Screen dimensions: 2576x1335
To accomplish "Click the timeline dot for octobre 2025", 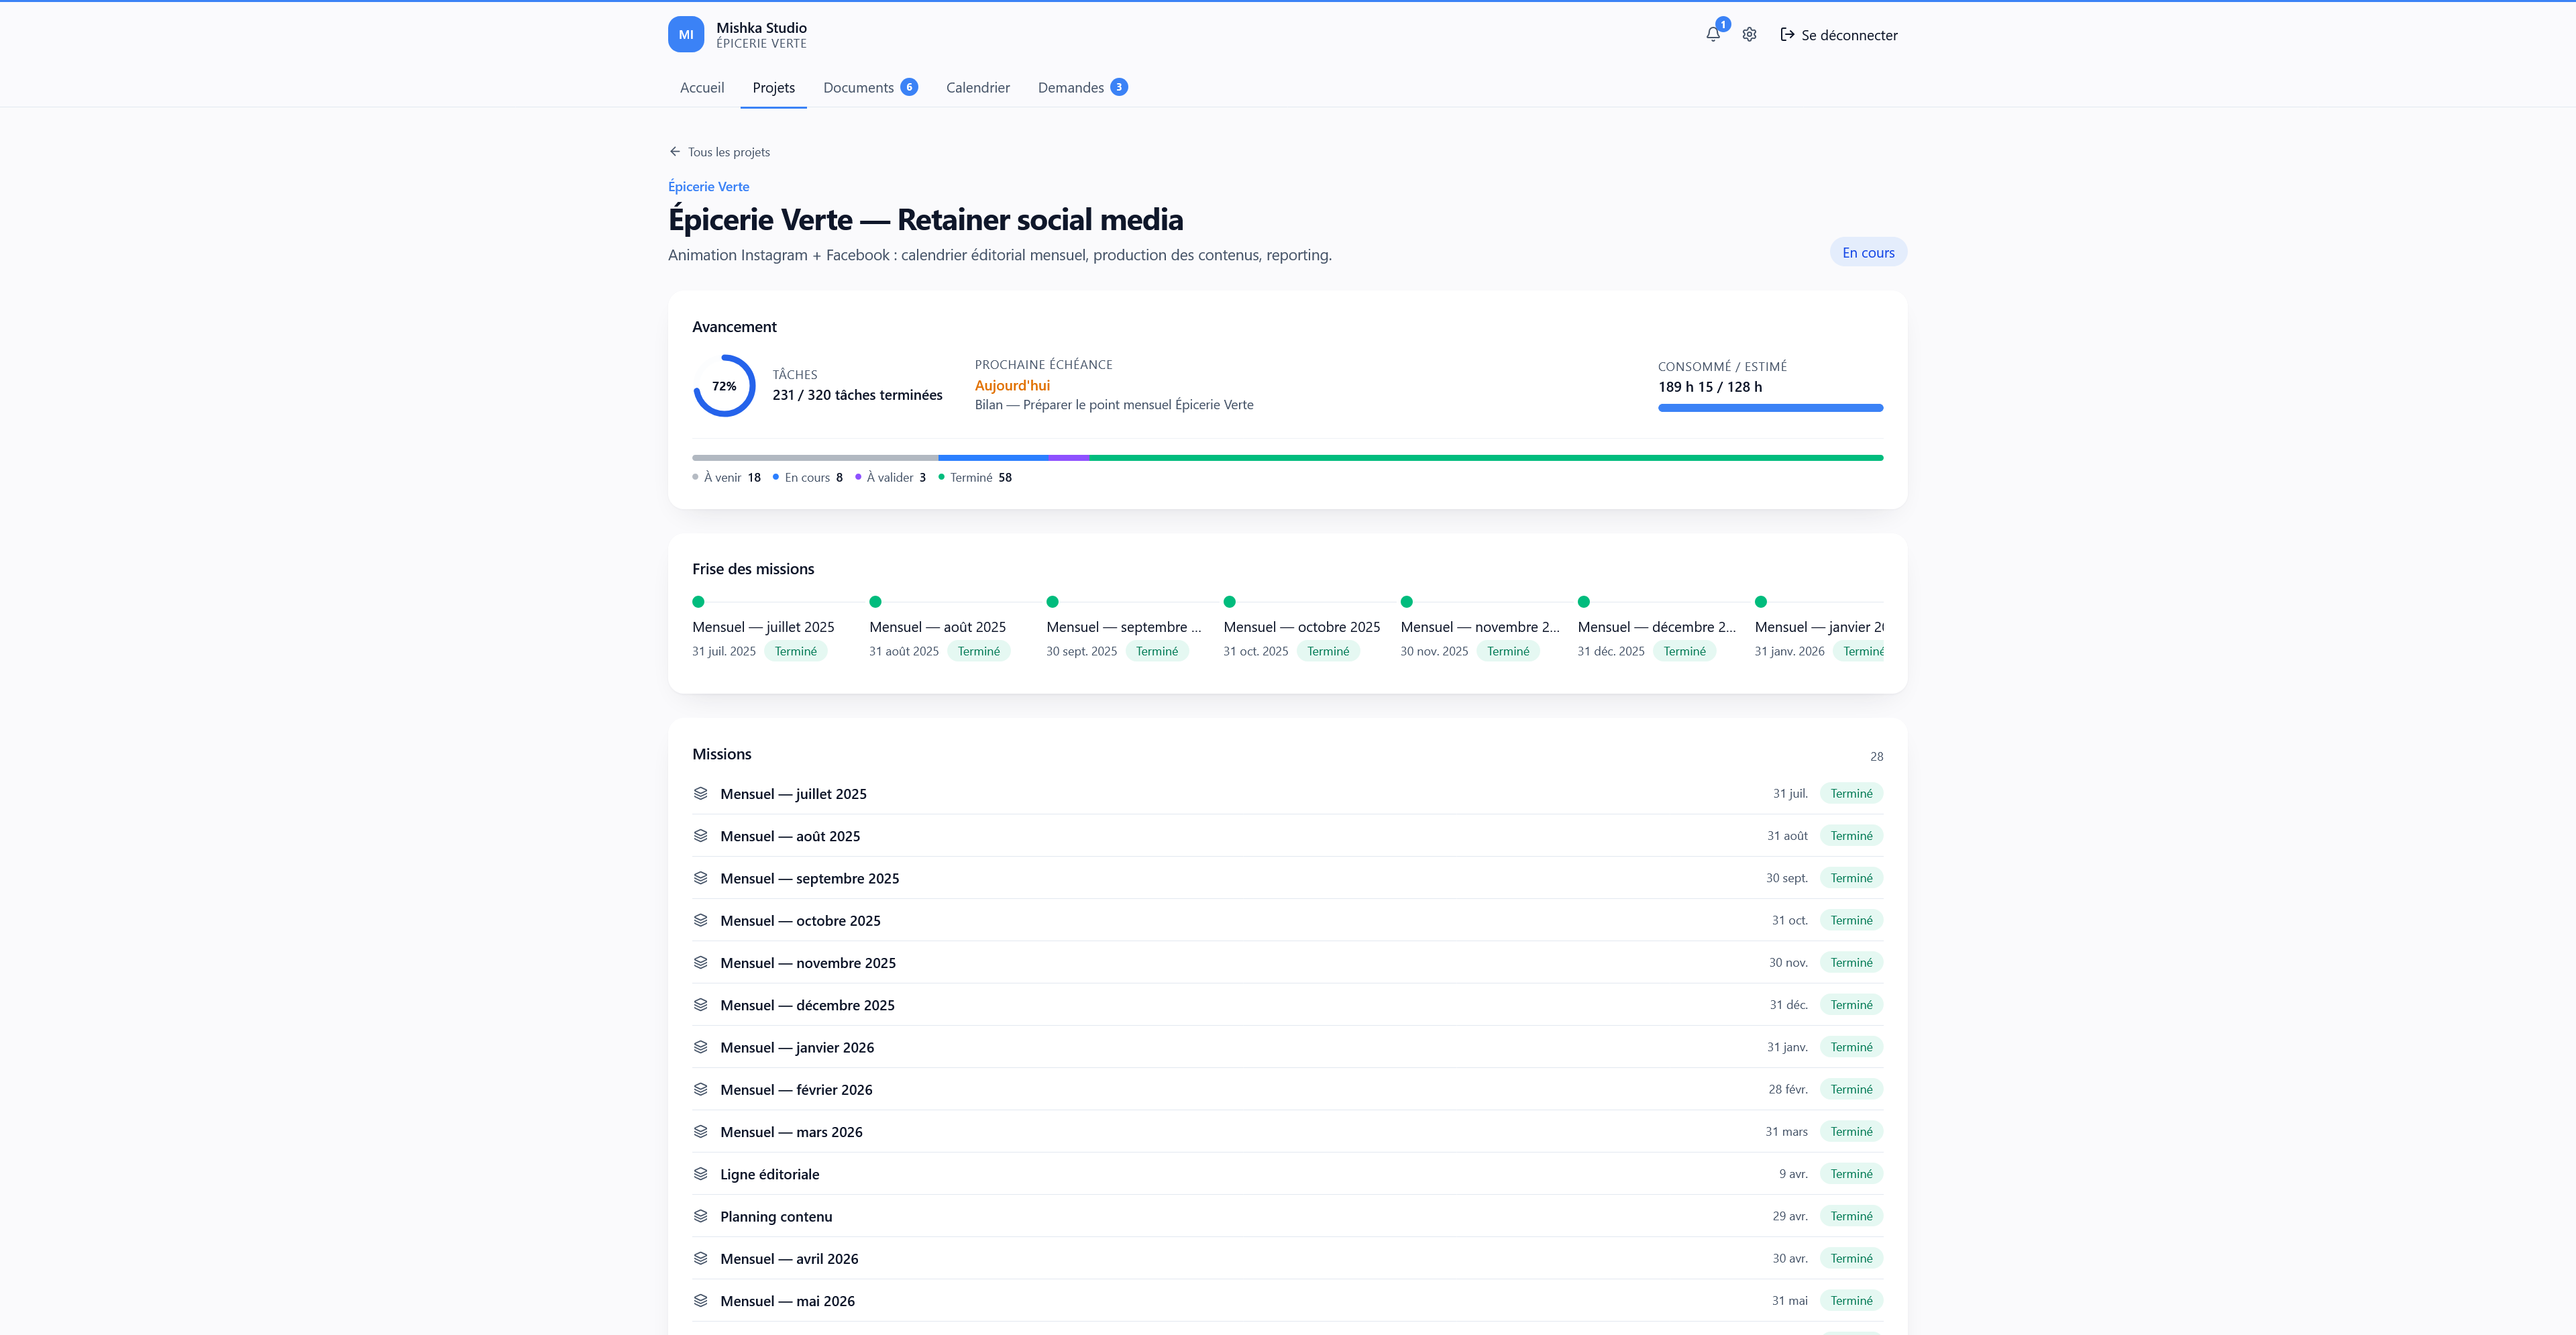I will 1230,602.
